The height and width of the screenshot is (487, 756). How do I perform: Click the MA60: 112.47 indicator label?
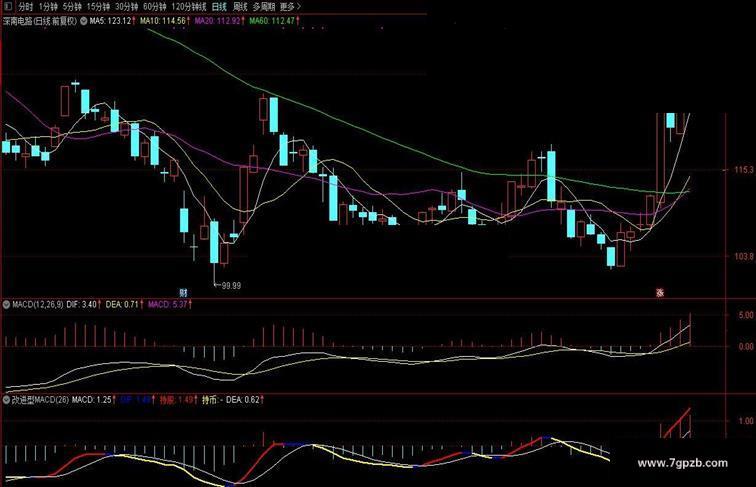[x=272, y=21]
